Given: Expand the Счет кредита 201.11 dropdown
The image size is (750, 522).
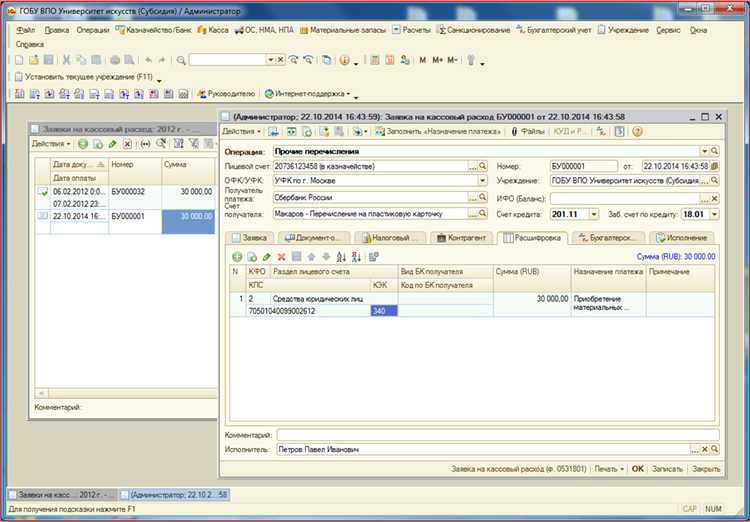Looking at the screenshot, I should click(x=594, y=214).
